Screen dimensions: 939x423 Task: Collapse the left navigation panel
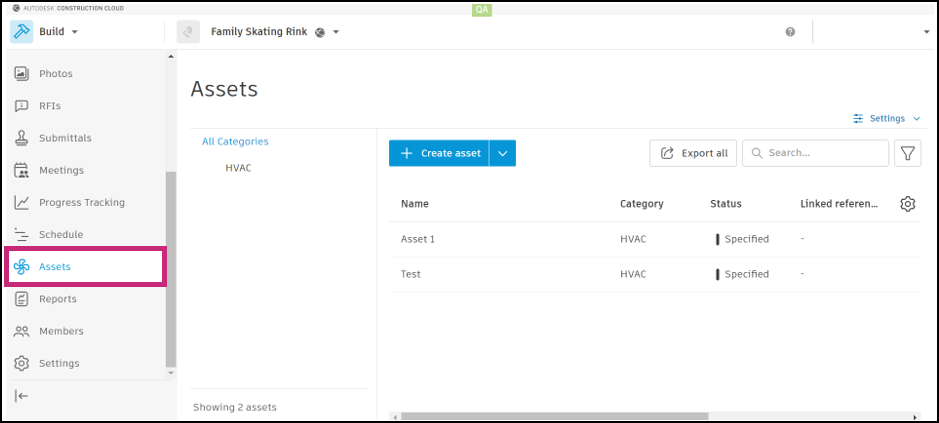tap(21, 395)
